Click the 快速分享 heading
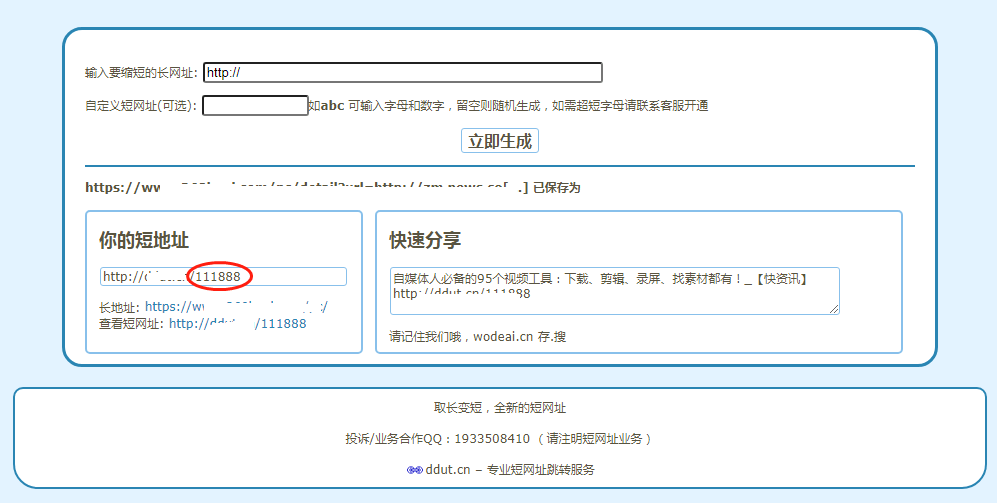 pyautogui.click(x=425, y=240)
